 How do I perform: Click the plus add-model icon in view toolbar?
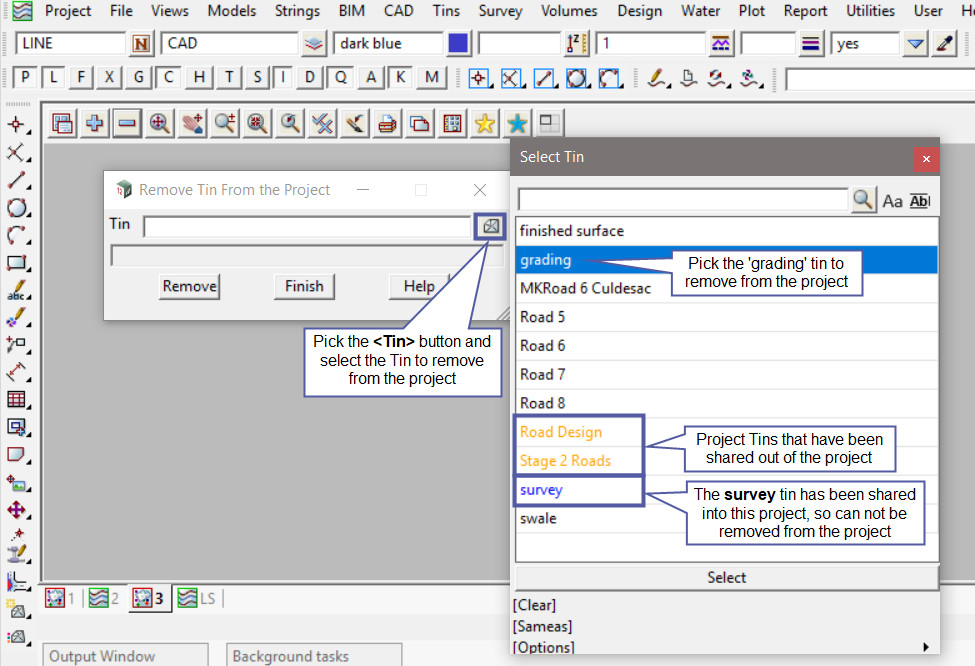[95, 123]
